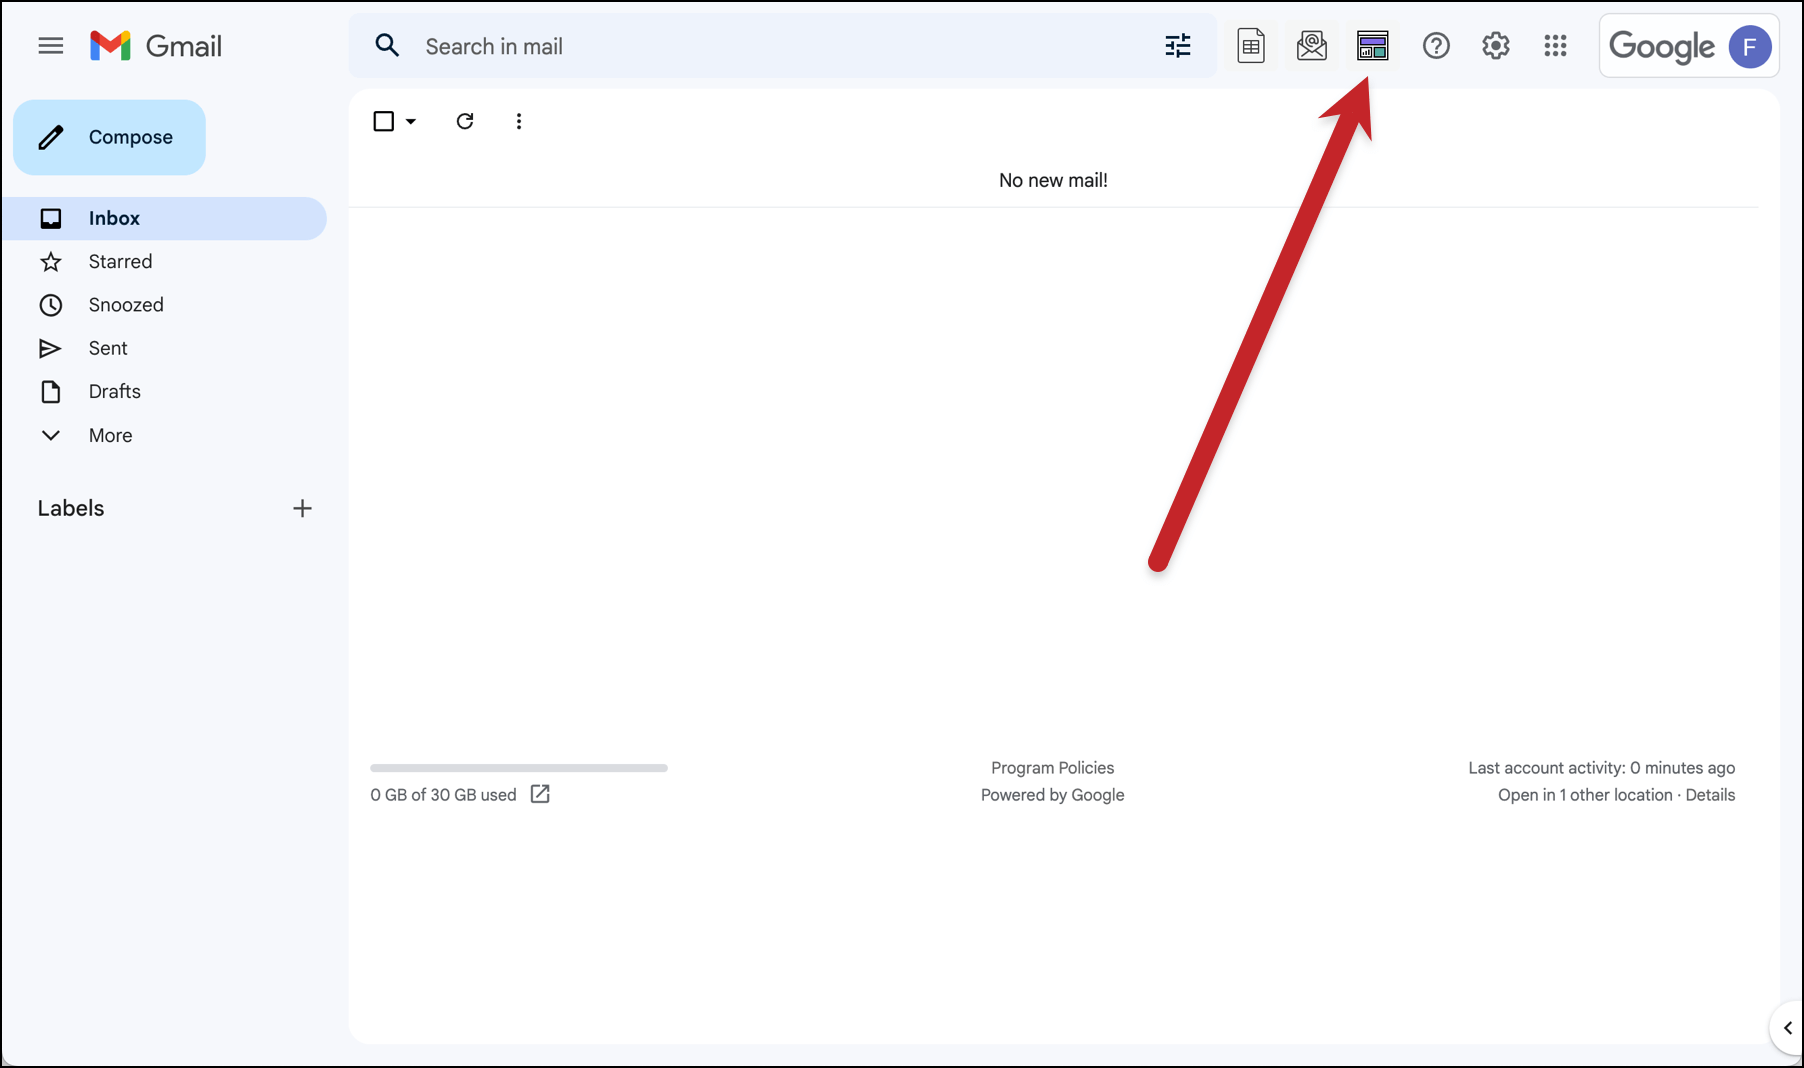Refresh the inbox
Screen dimensions: 1804x1068
pyautogui.click(x=465, y=121)
